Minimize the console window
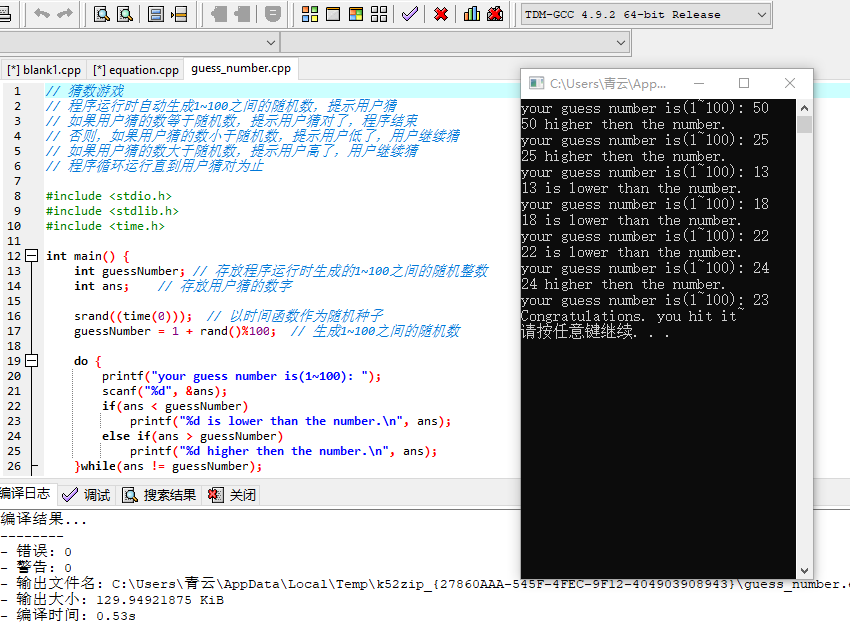 pyautogui.click(x=699, y=83)
